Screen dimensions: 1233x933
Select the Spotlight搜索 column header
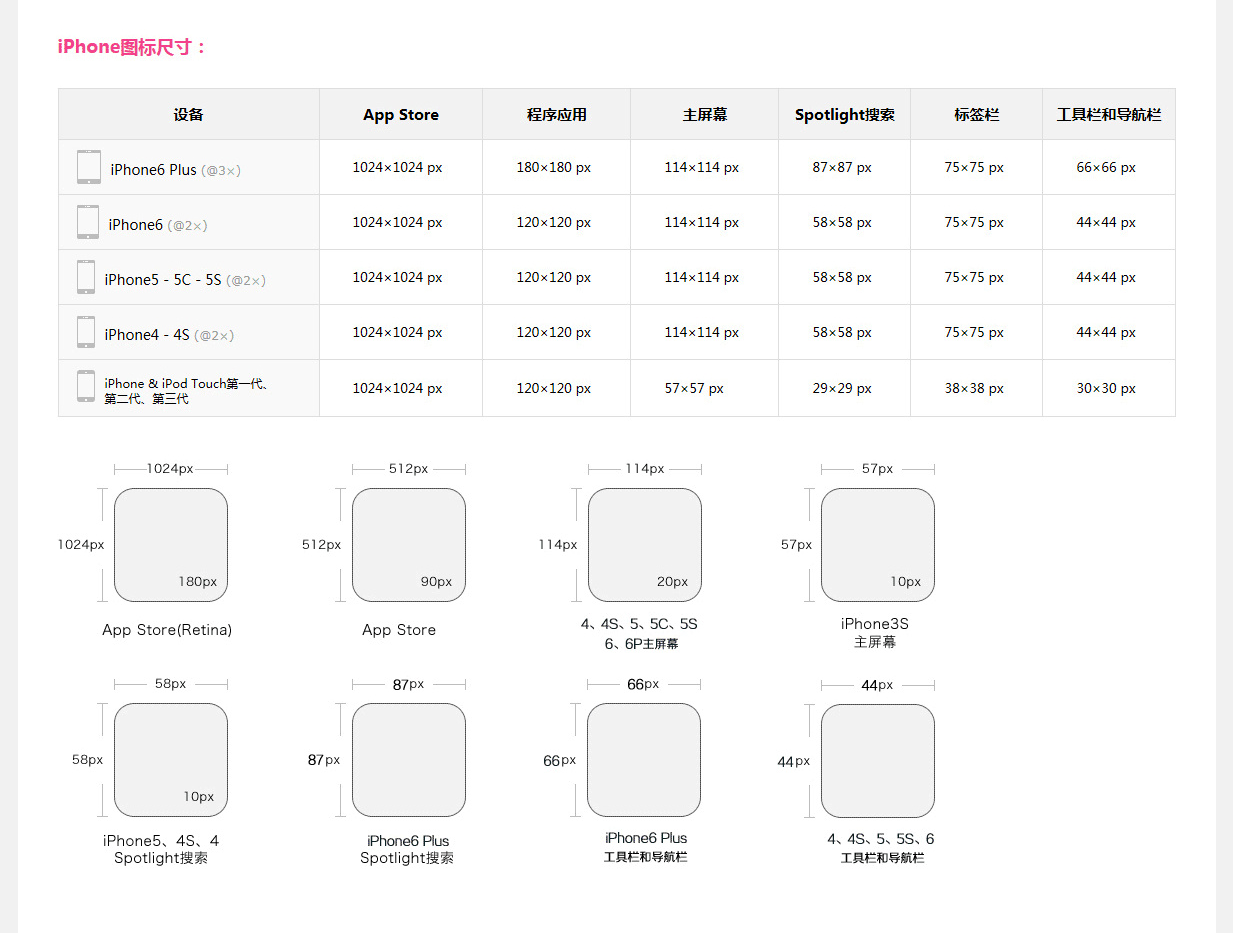coord(844,115)
